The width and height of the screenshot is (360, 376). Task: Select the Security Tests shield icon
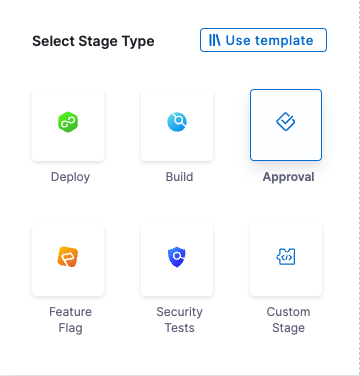[x=177, y=257]
